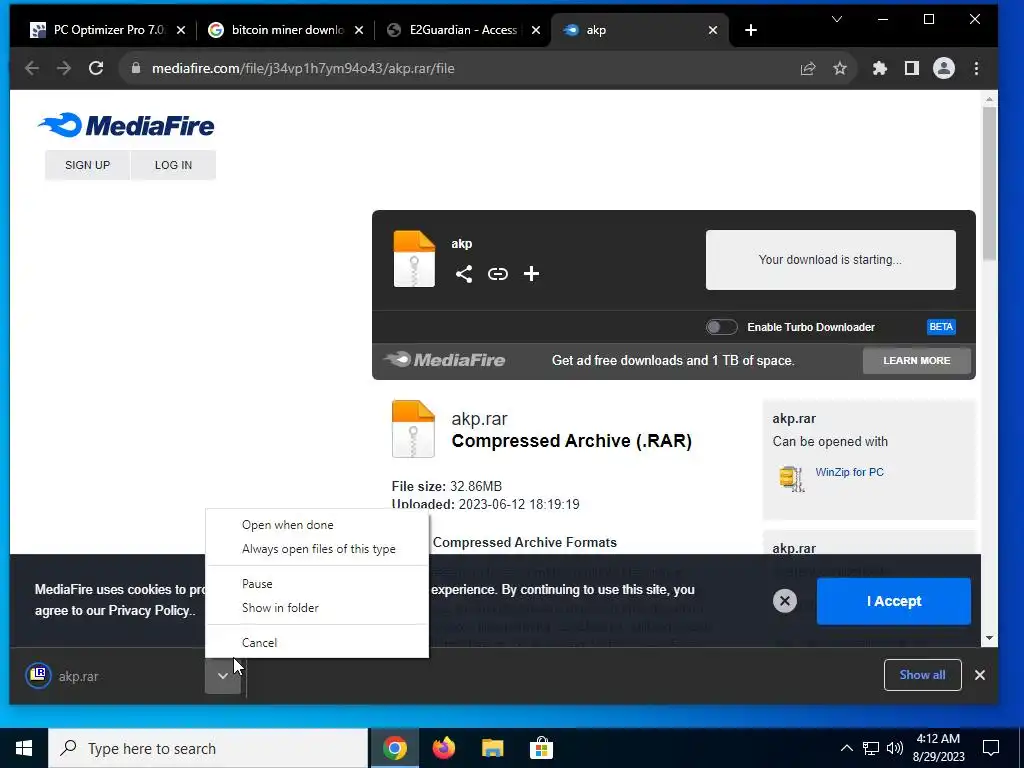The width and height of the screenshot is (1024, 768).
Task: Click the browser forward arrow
Action: [64, 68]
